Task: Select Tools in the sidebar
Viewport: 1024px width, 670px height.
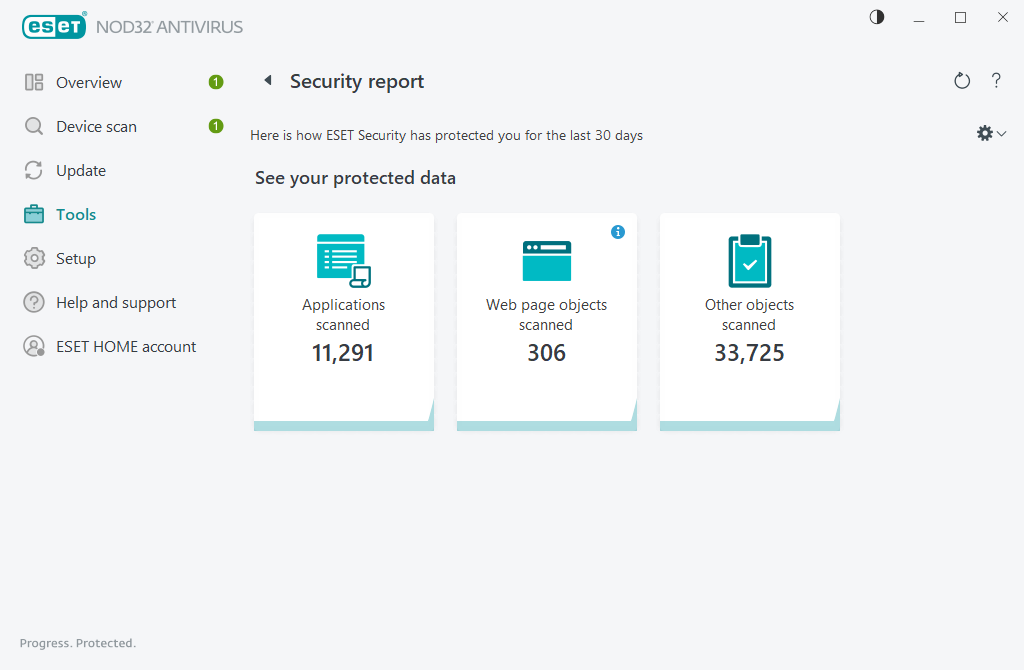Action: point(76,214)
